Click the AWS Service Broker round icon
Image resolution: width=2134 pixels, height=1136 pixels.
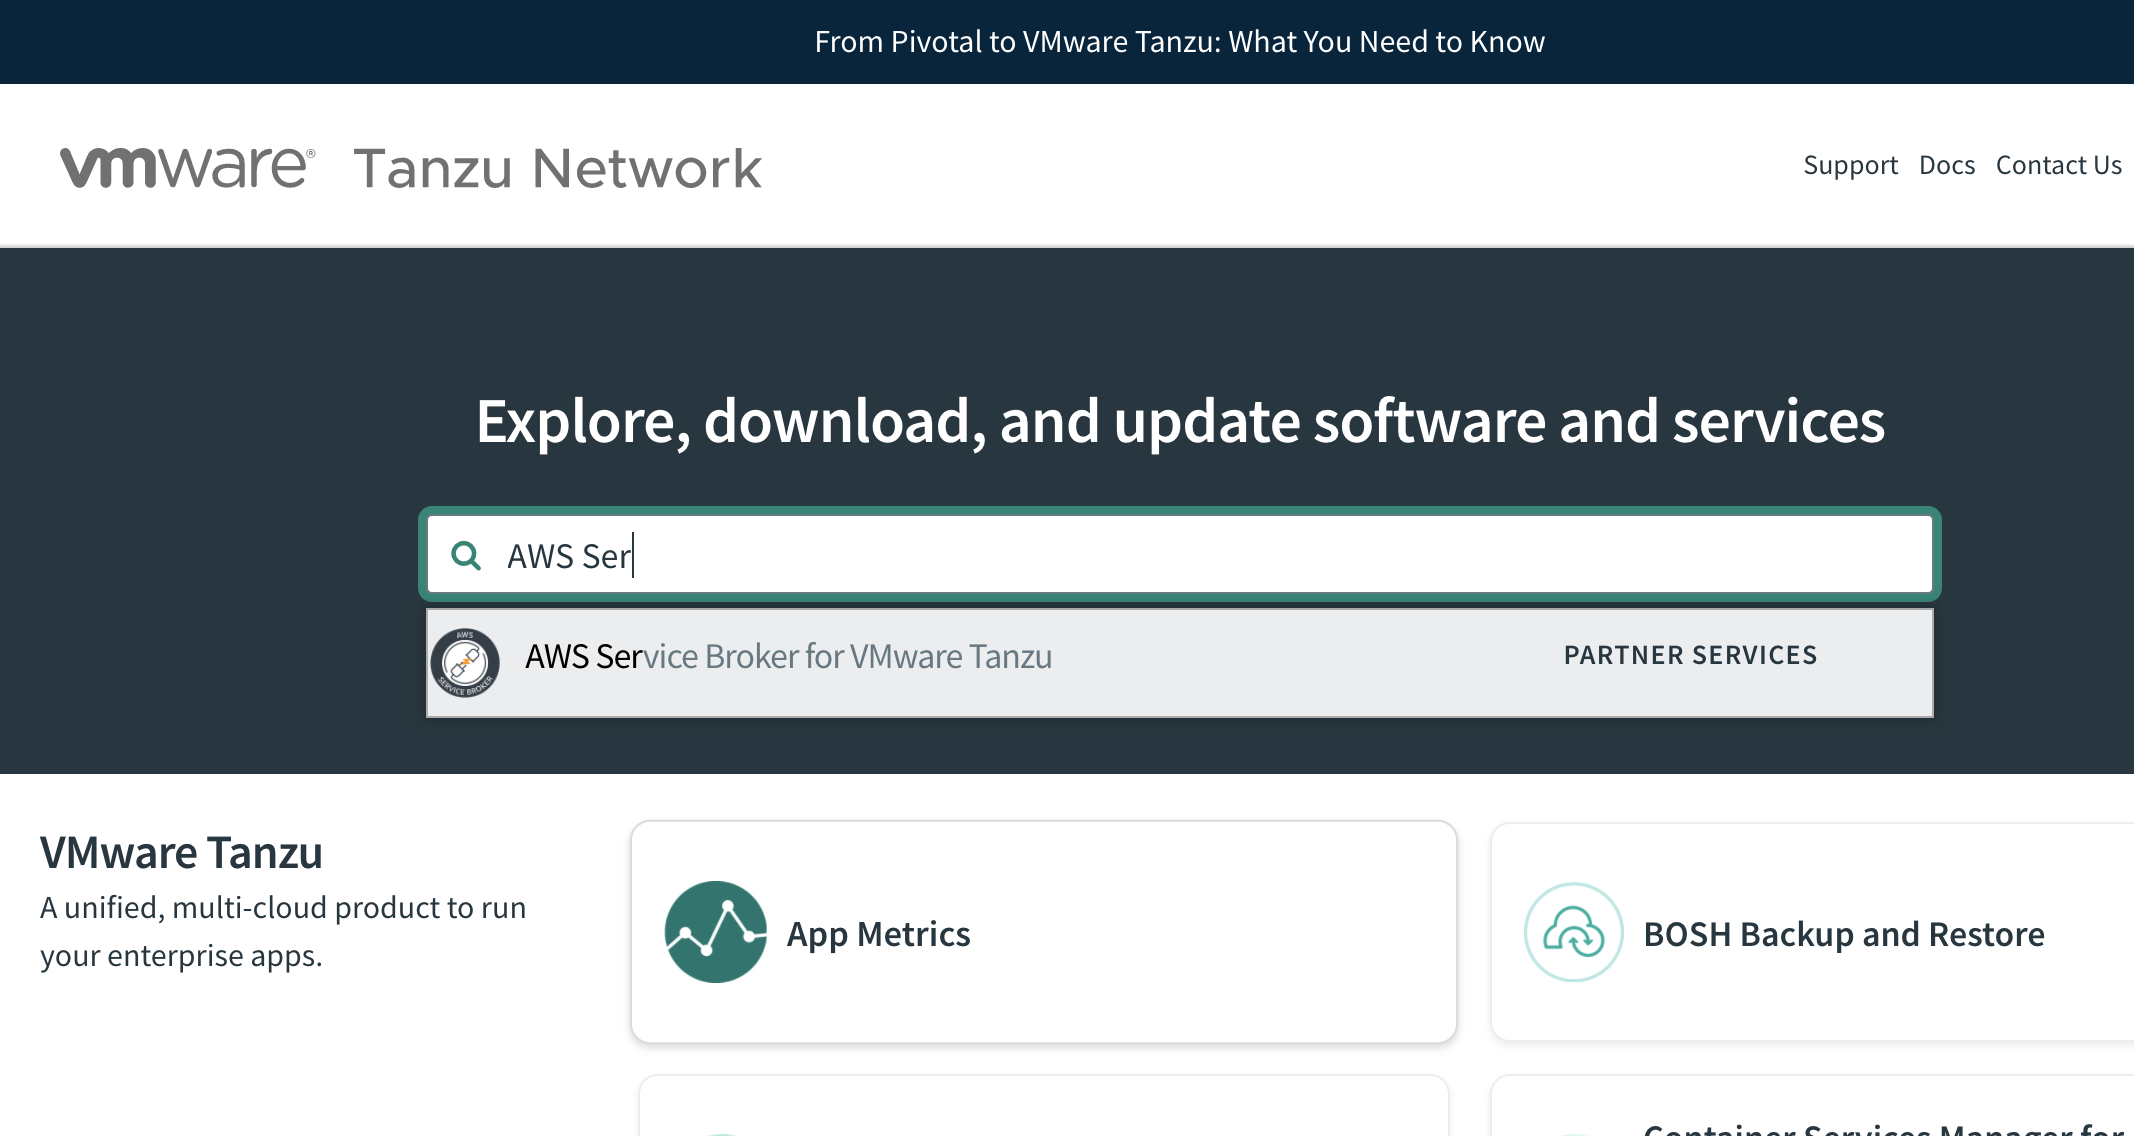coord(465,662)
